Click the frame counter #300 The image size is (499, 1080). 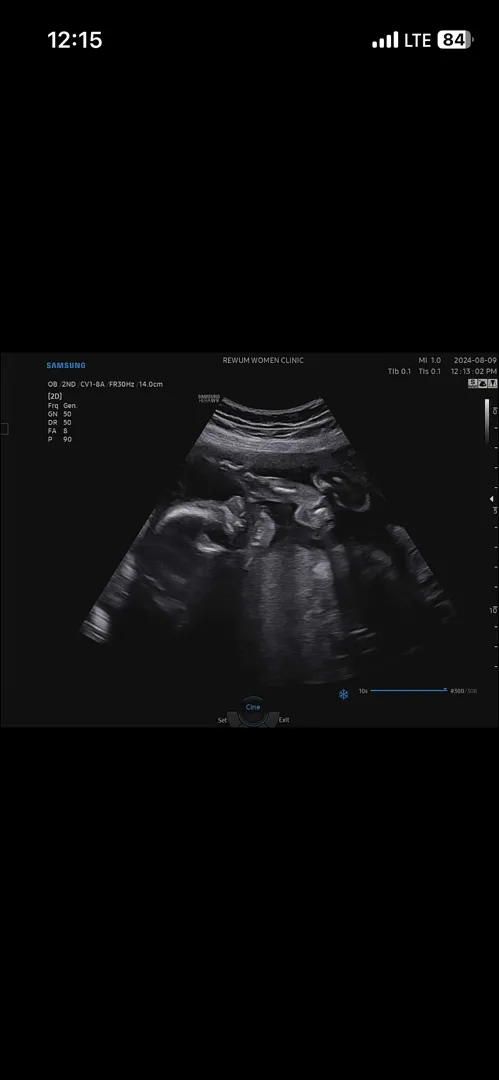(457, 691)
